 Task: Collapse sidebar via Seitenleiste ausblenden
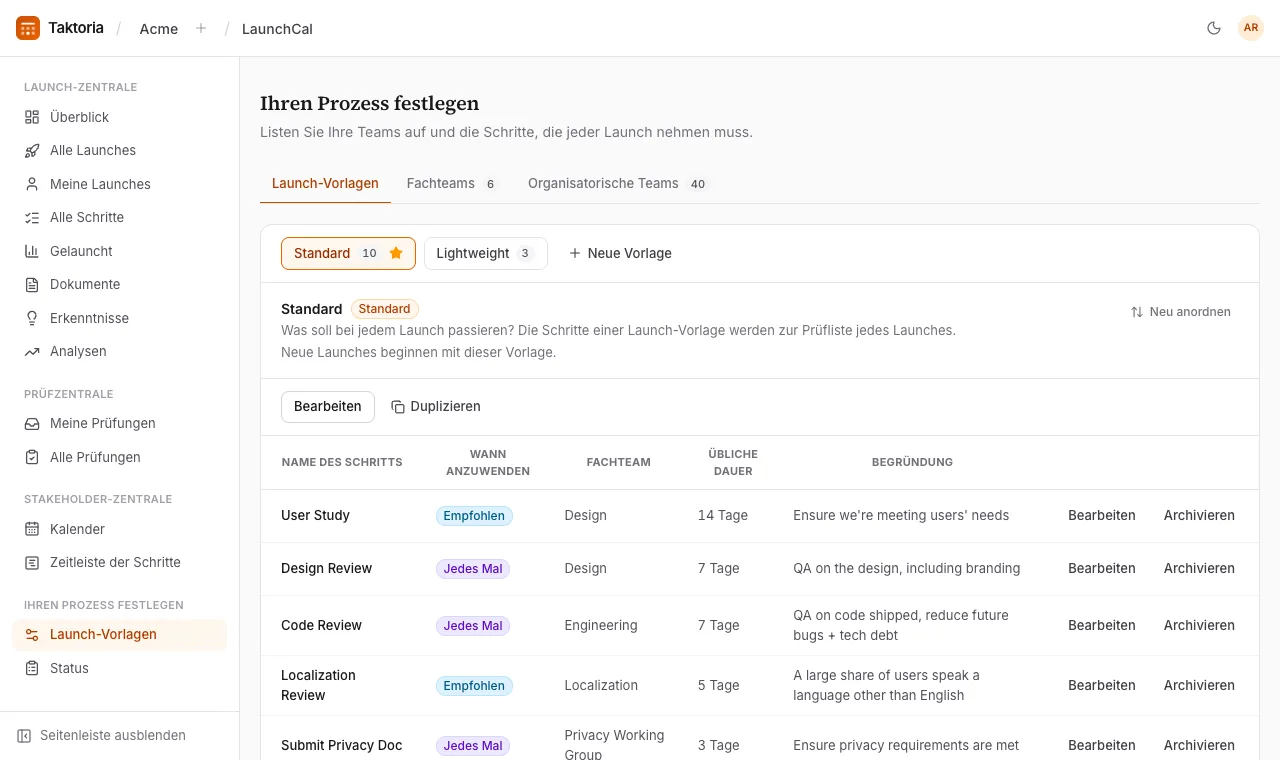click(101, 735)
